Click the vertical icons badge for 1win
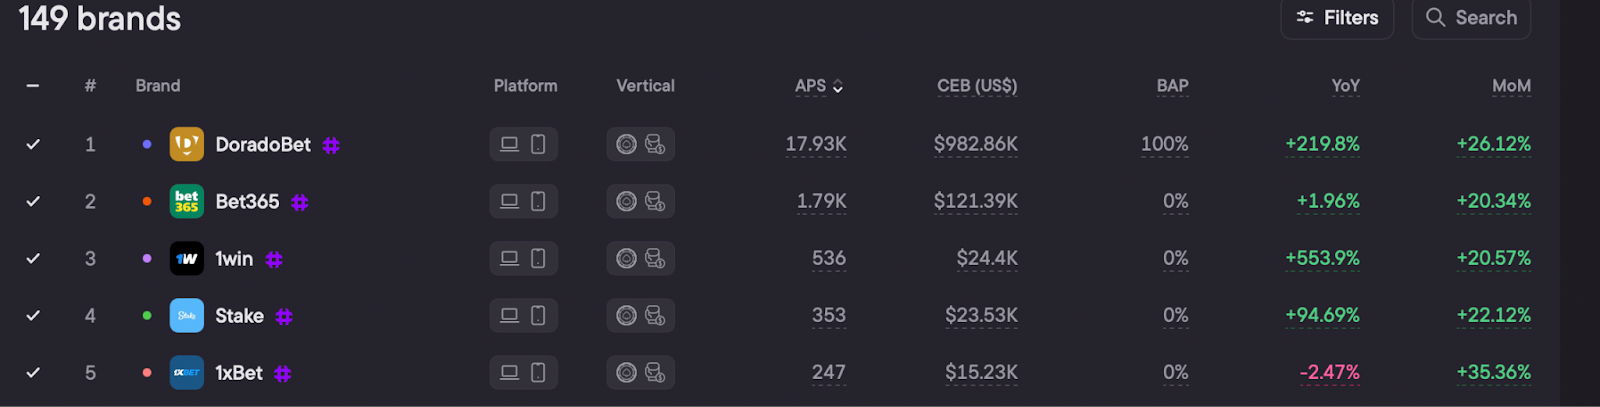Viewport: 1600px width, 407px height. click(640, 258)
